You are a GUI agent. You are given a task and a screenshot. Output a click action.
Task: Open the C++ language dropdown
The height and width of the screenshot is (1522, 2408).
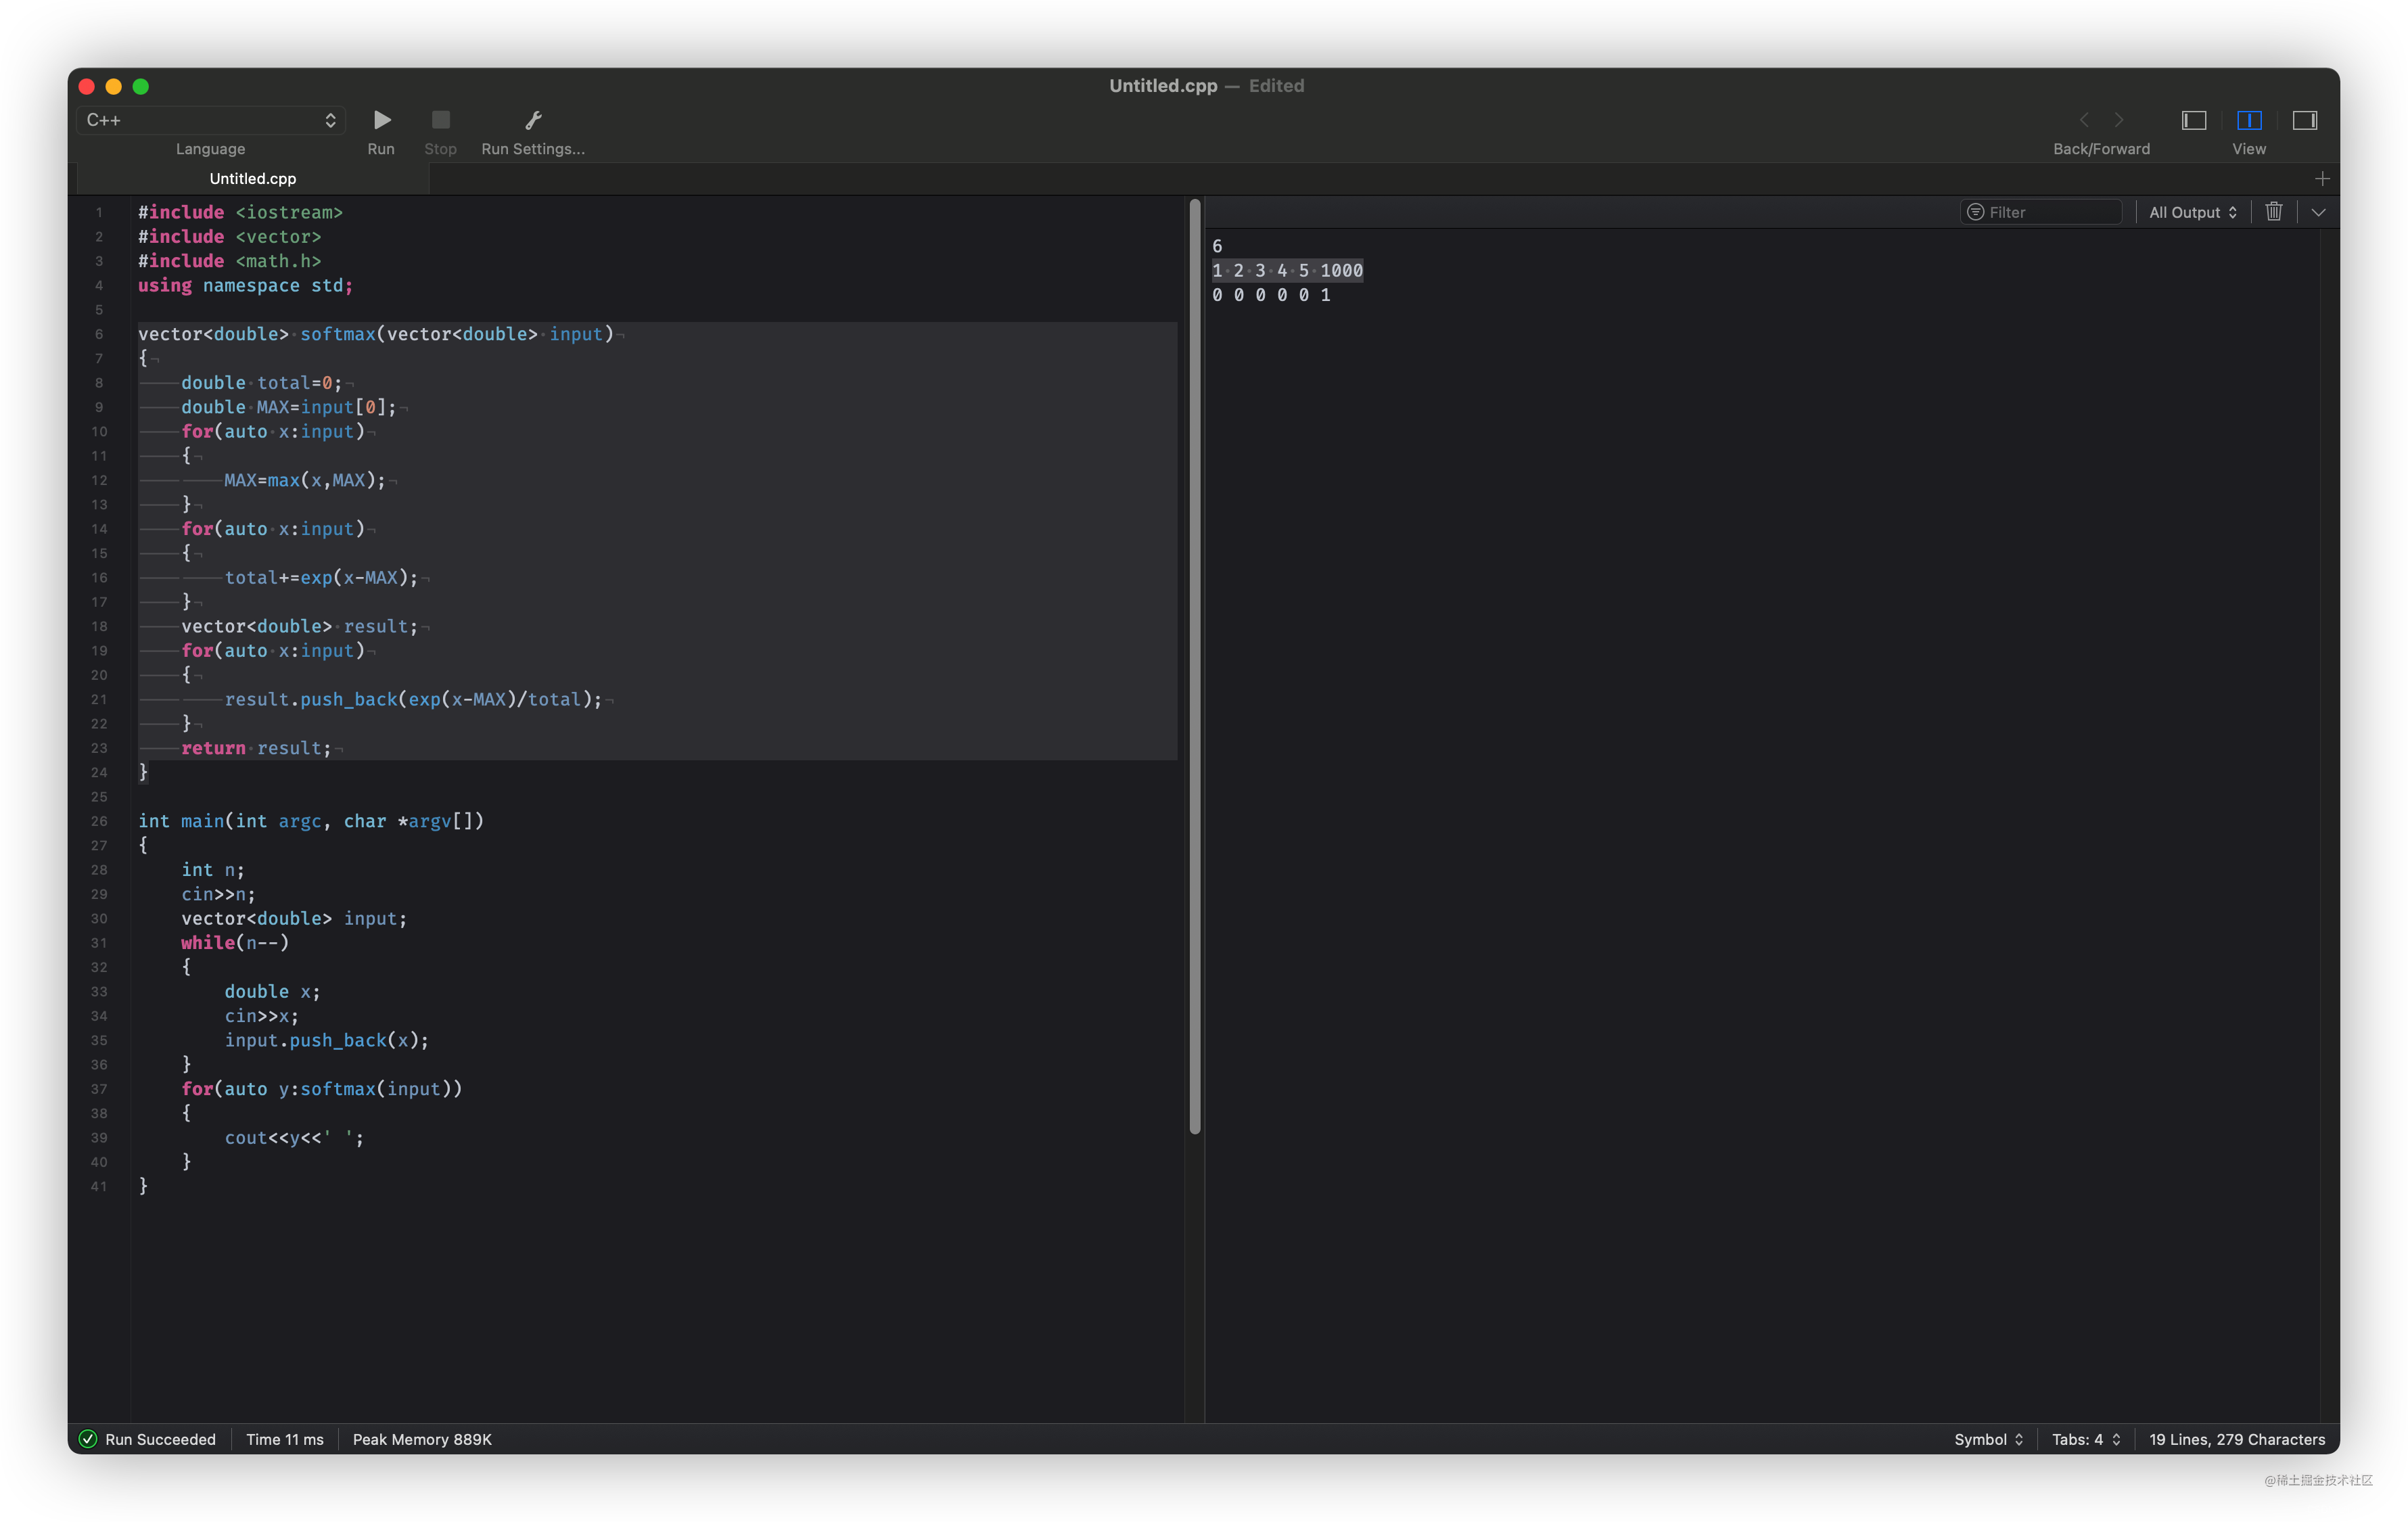(211, 120)
